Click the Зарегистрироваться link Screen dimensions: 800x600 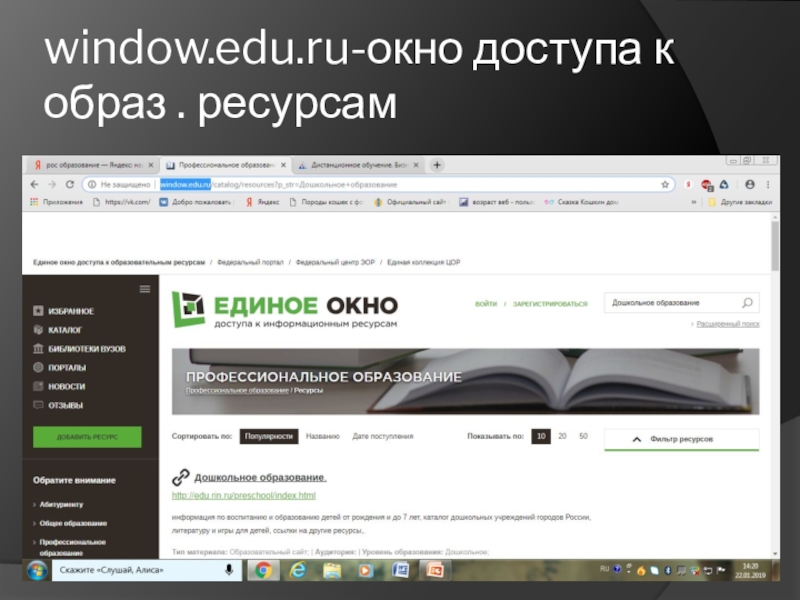550,304
